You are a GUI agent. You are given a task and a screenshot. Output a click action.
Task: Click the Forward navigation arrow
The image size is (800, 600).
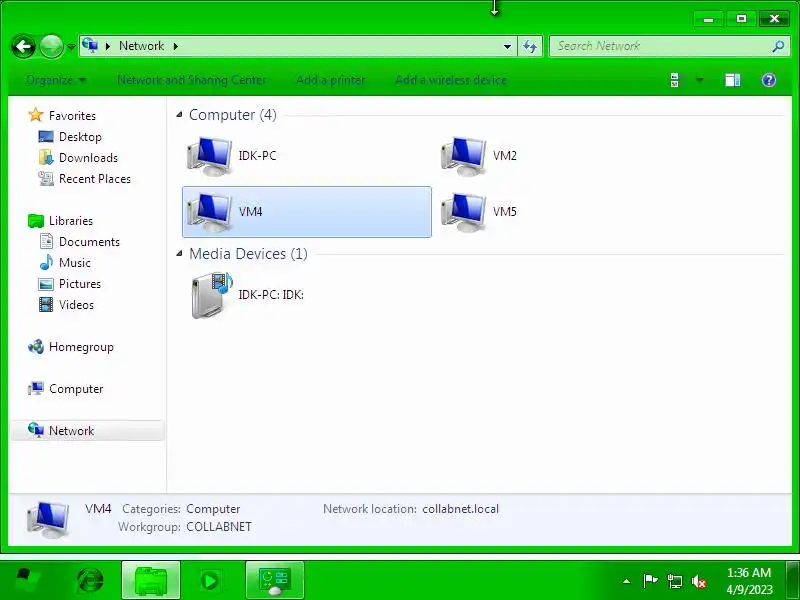pos(52,47)
